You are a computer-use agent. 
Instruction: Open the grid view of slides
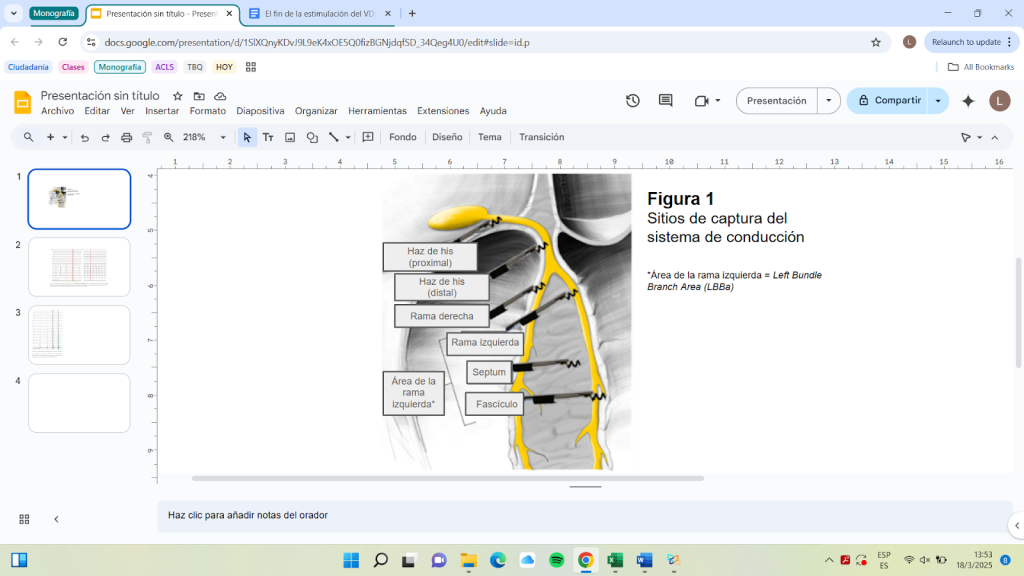click(x=24, y=519)
